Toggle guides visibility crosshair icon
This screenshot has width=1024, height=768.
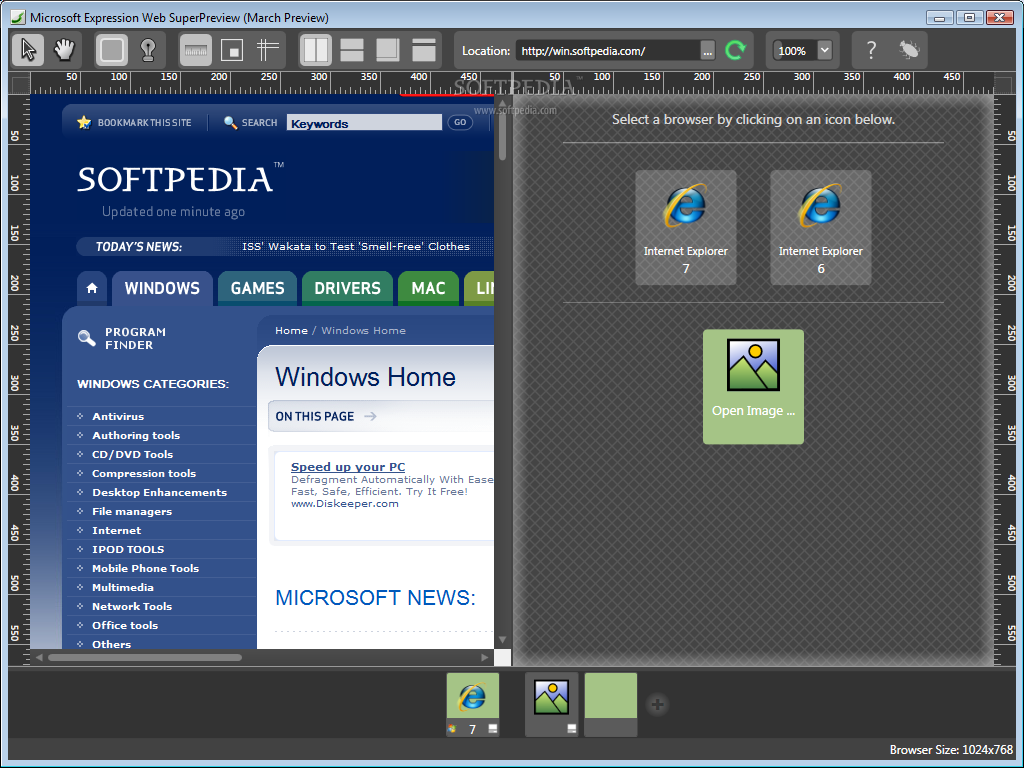click(x=268, y=50)
